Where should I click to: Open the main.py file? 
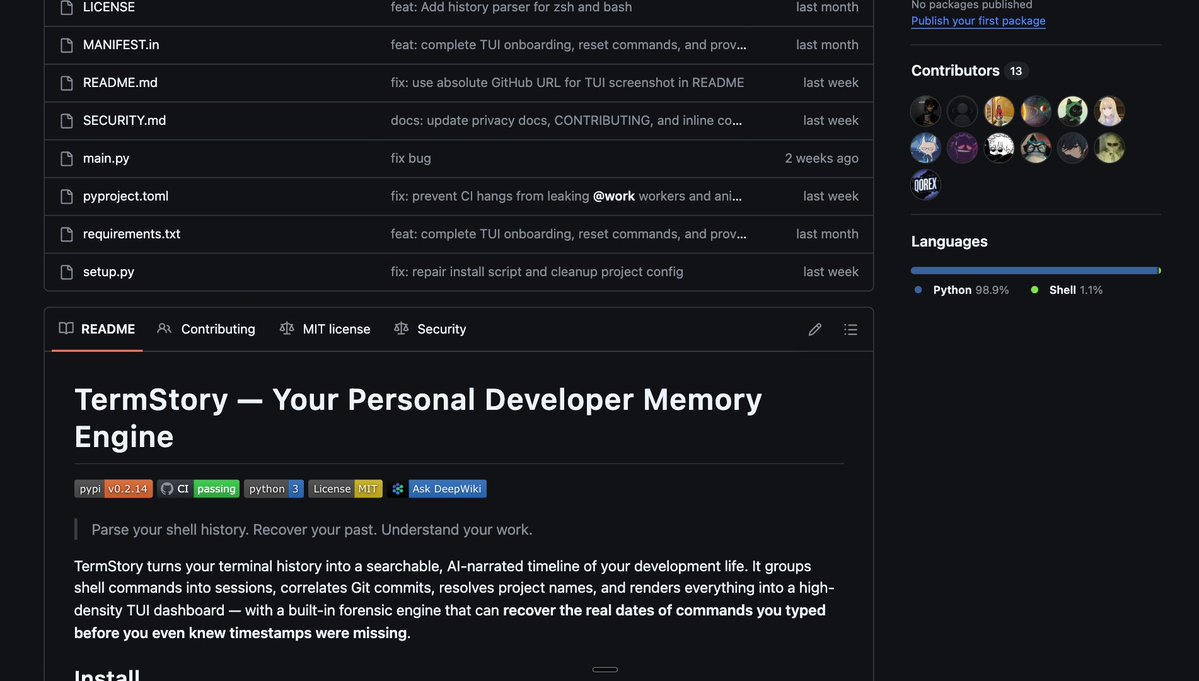pyautogui.click(x=106, y=158)
